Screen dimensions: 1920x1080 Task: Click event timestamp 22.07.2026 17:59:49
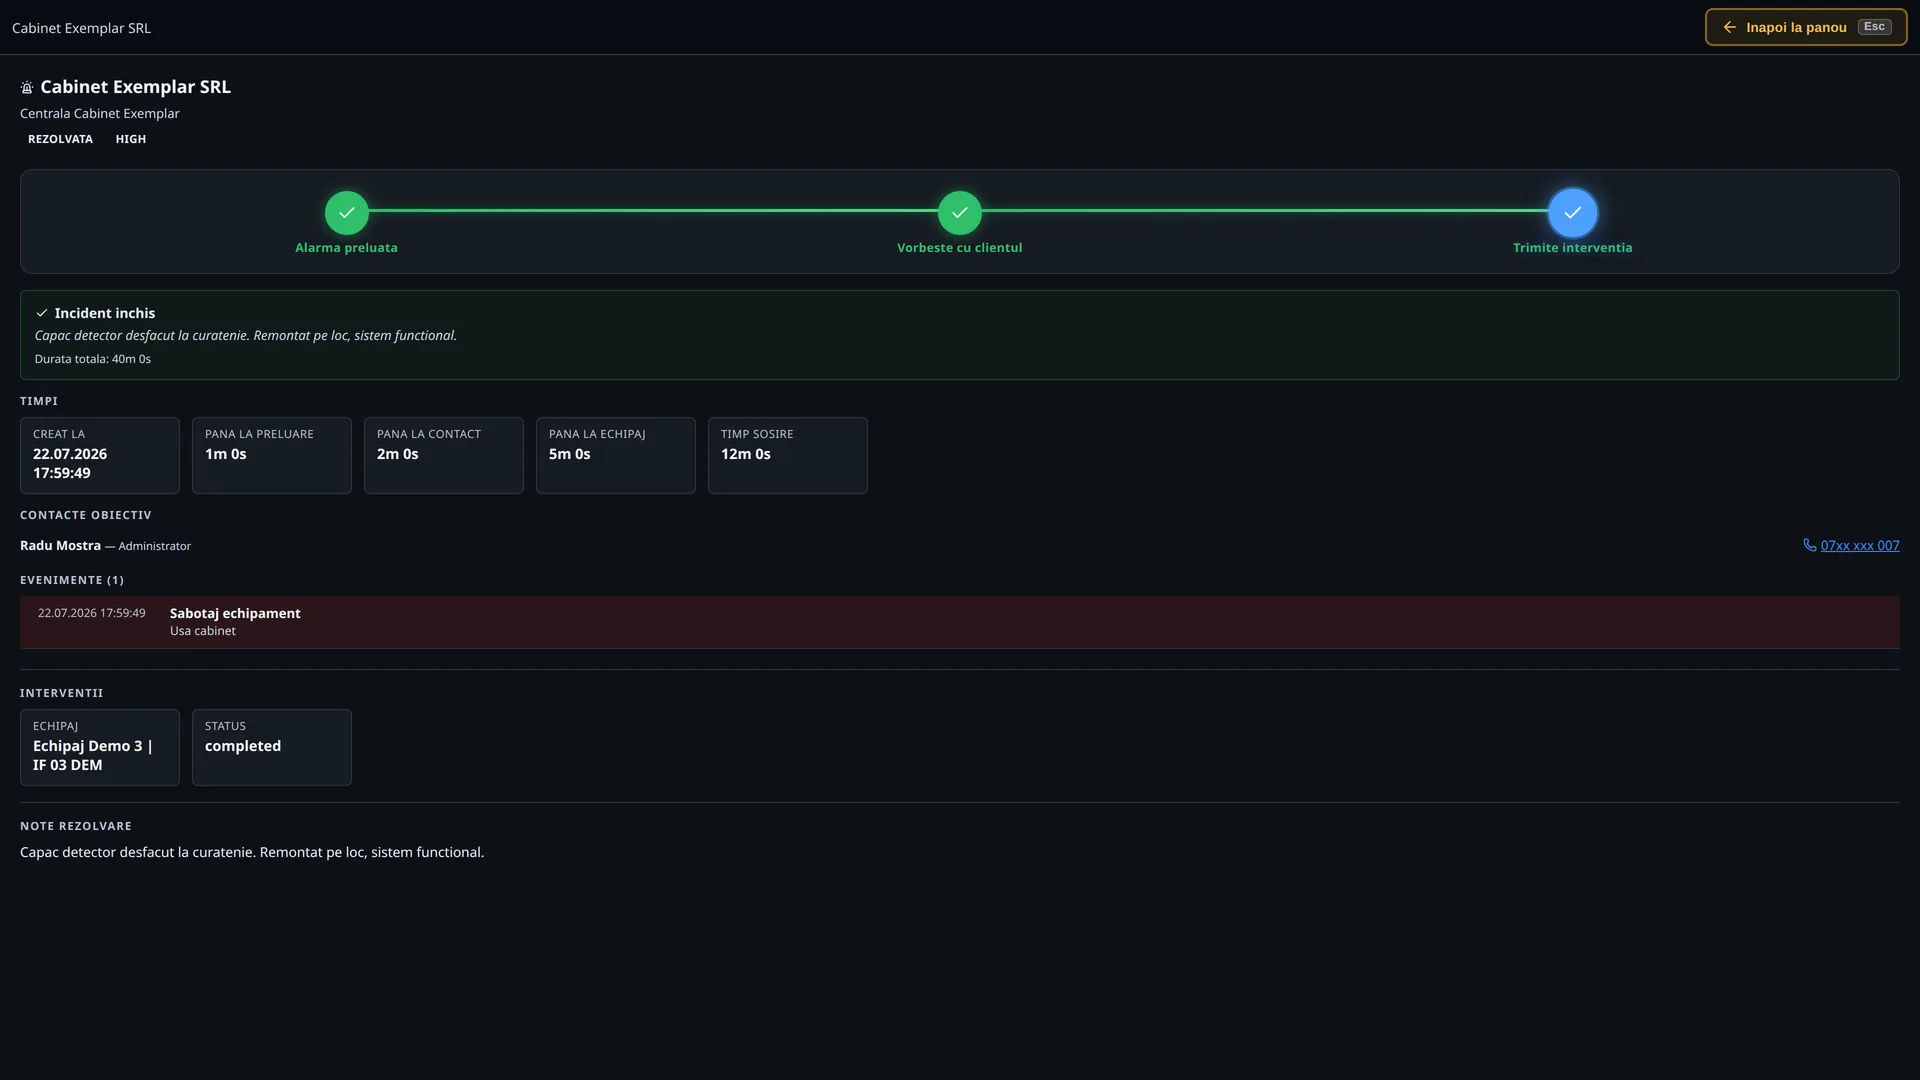pyautogui.click(x=91, y=613)
